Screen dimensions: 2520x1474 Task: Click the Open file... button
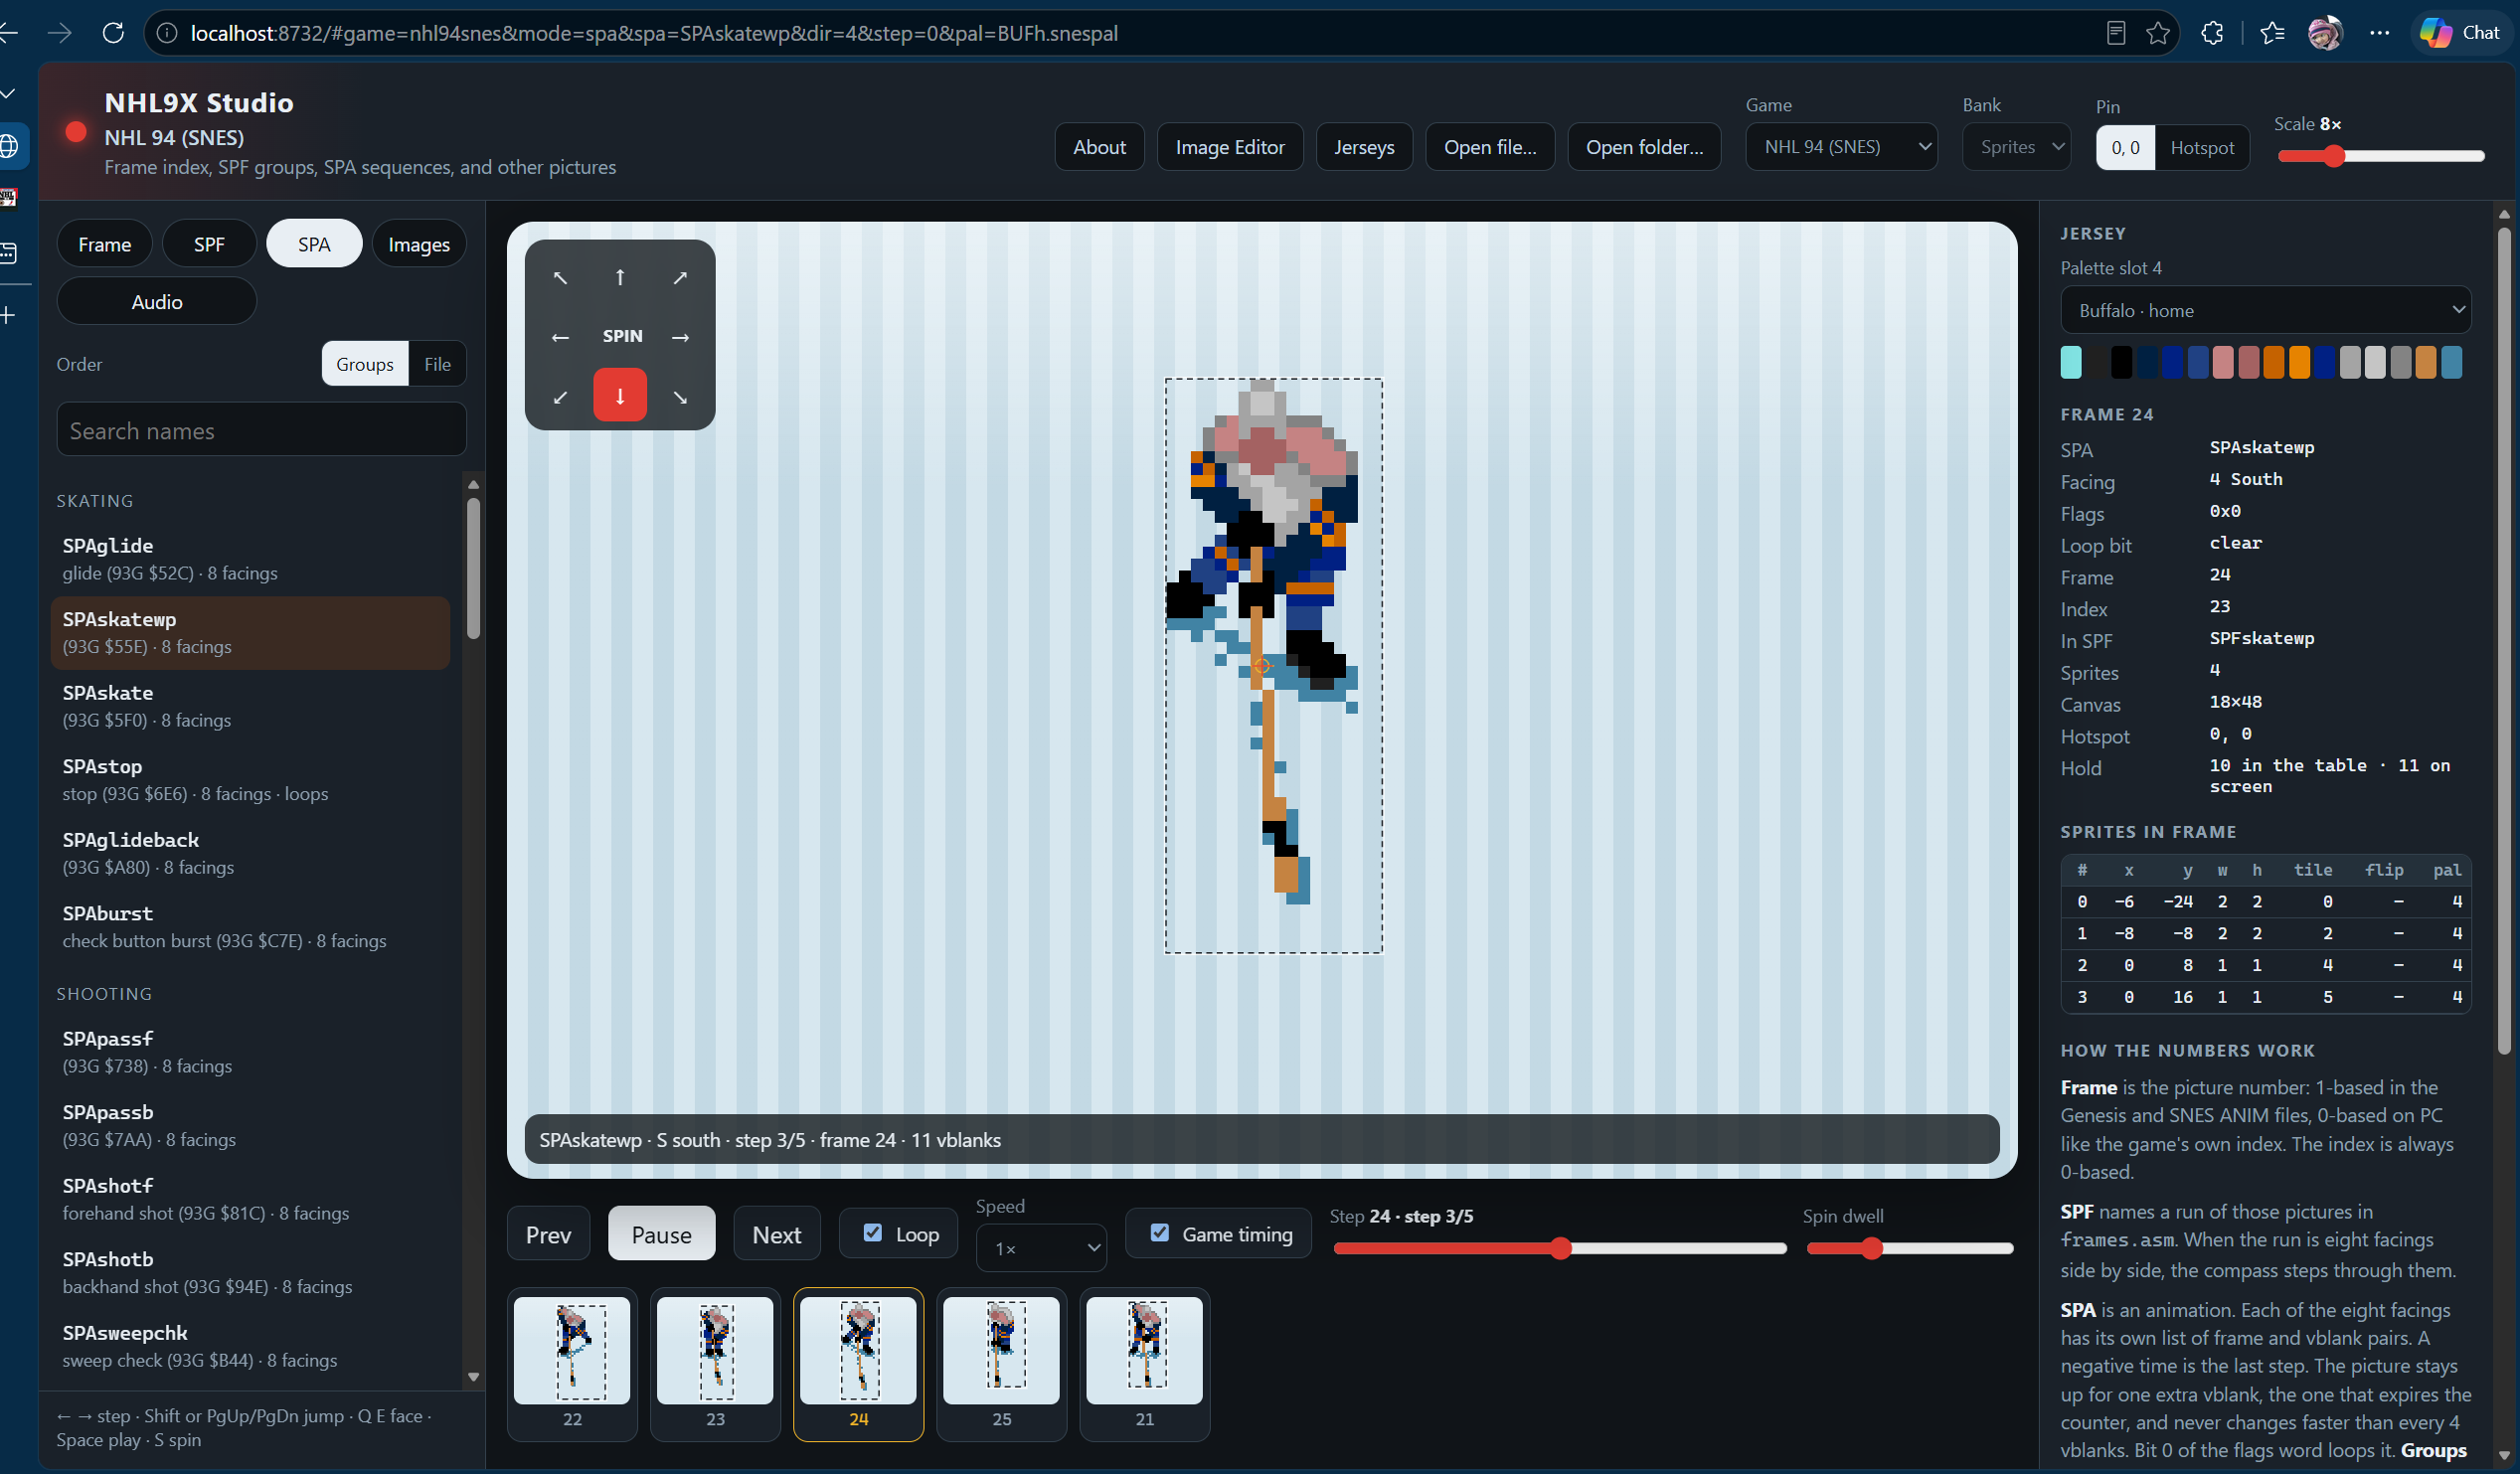tap(1490, 147)
